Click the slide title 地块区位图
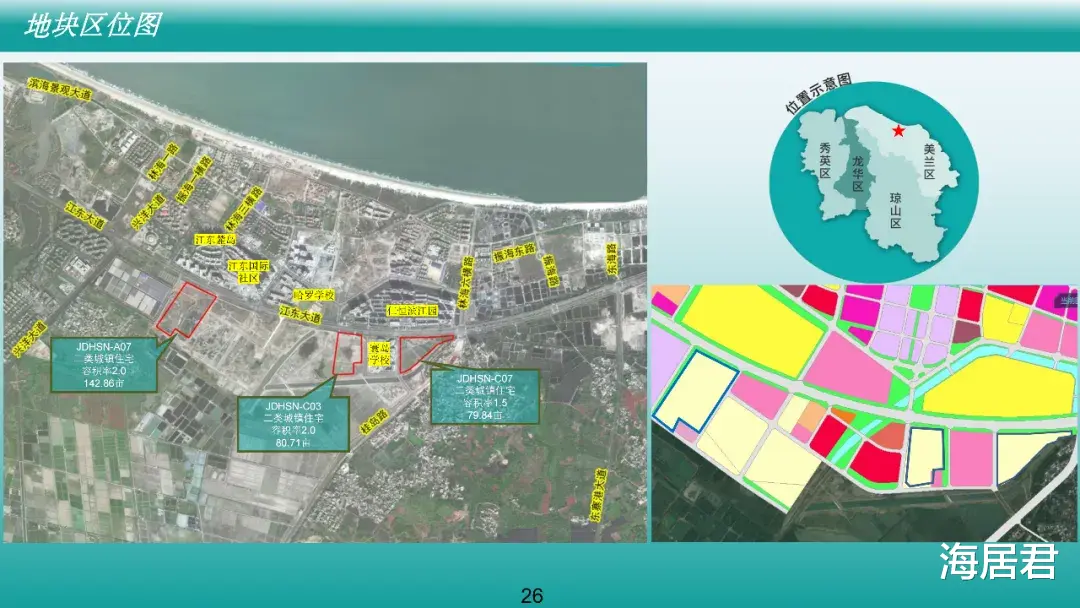The image size is (1080, 608). pos(93,25)
